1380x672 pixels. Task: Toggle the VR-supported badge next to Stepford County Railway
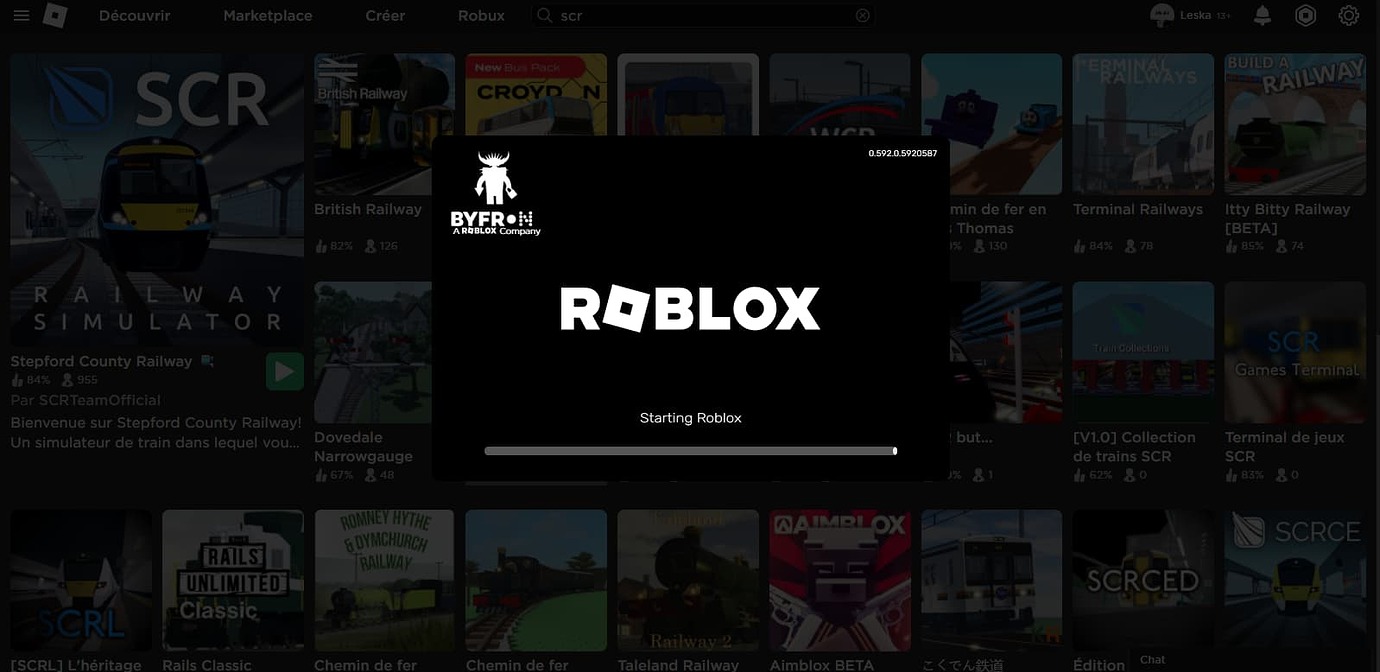pos(207,359)
